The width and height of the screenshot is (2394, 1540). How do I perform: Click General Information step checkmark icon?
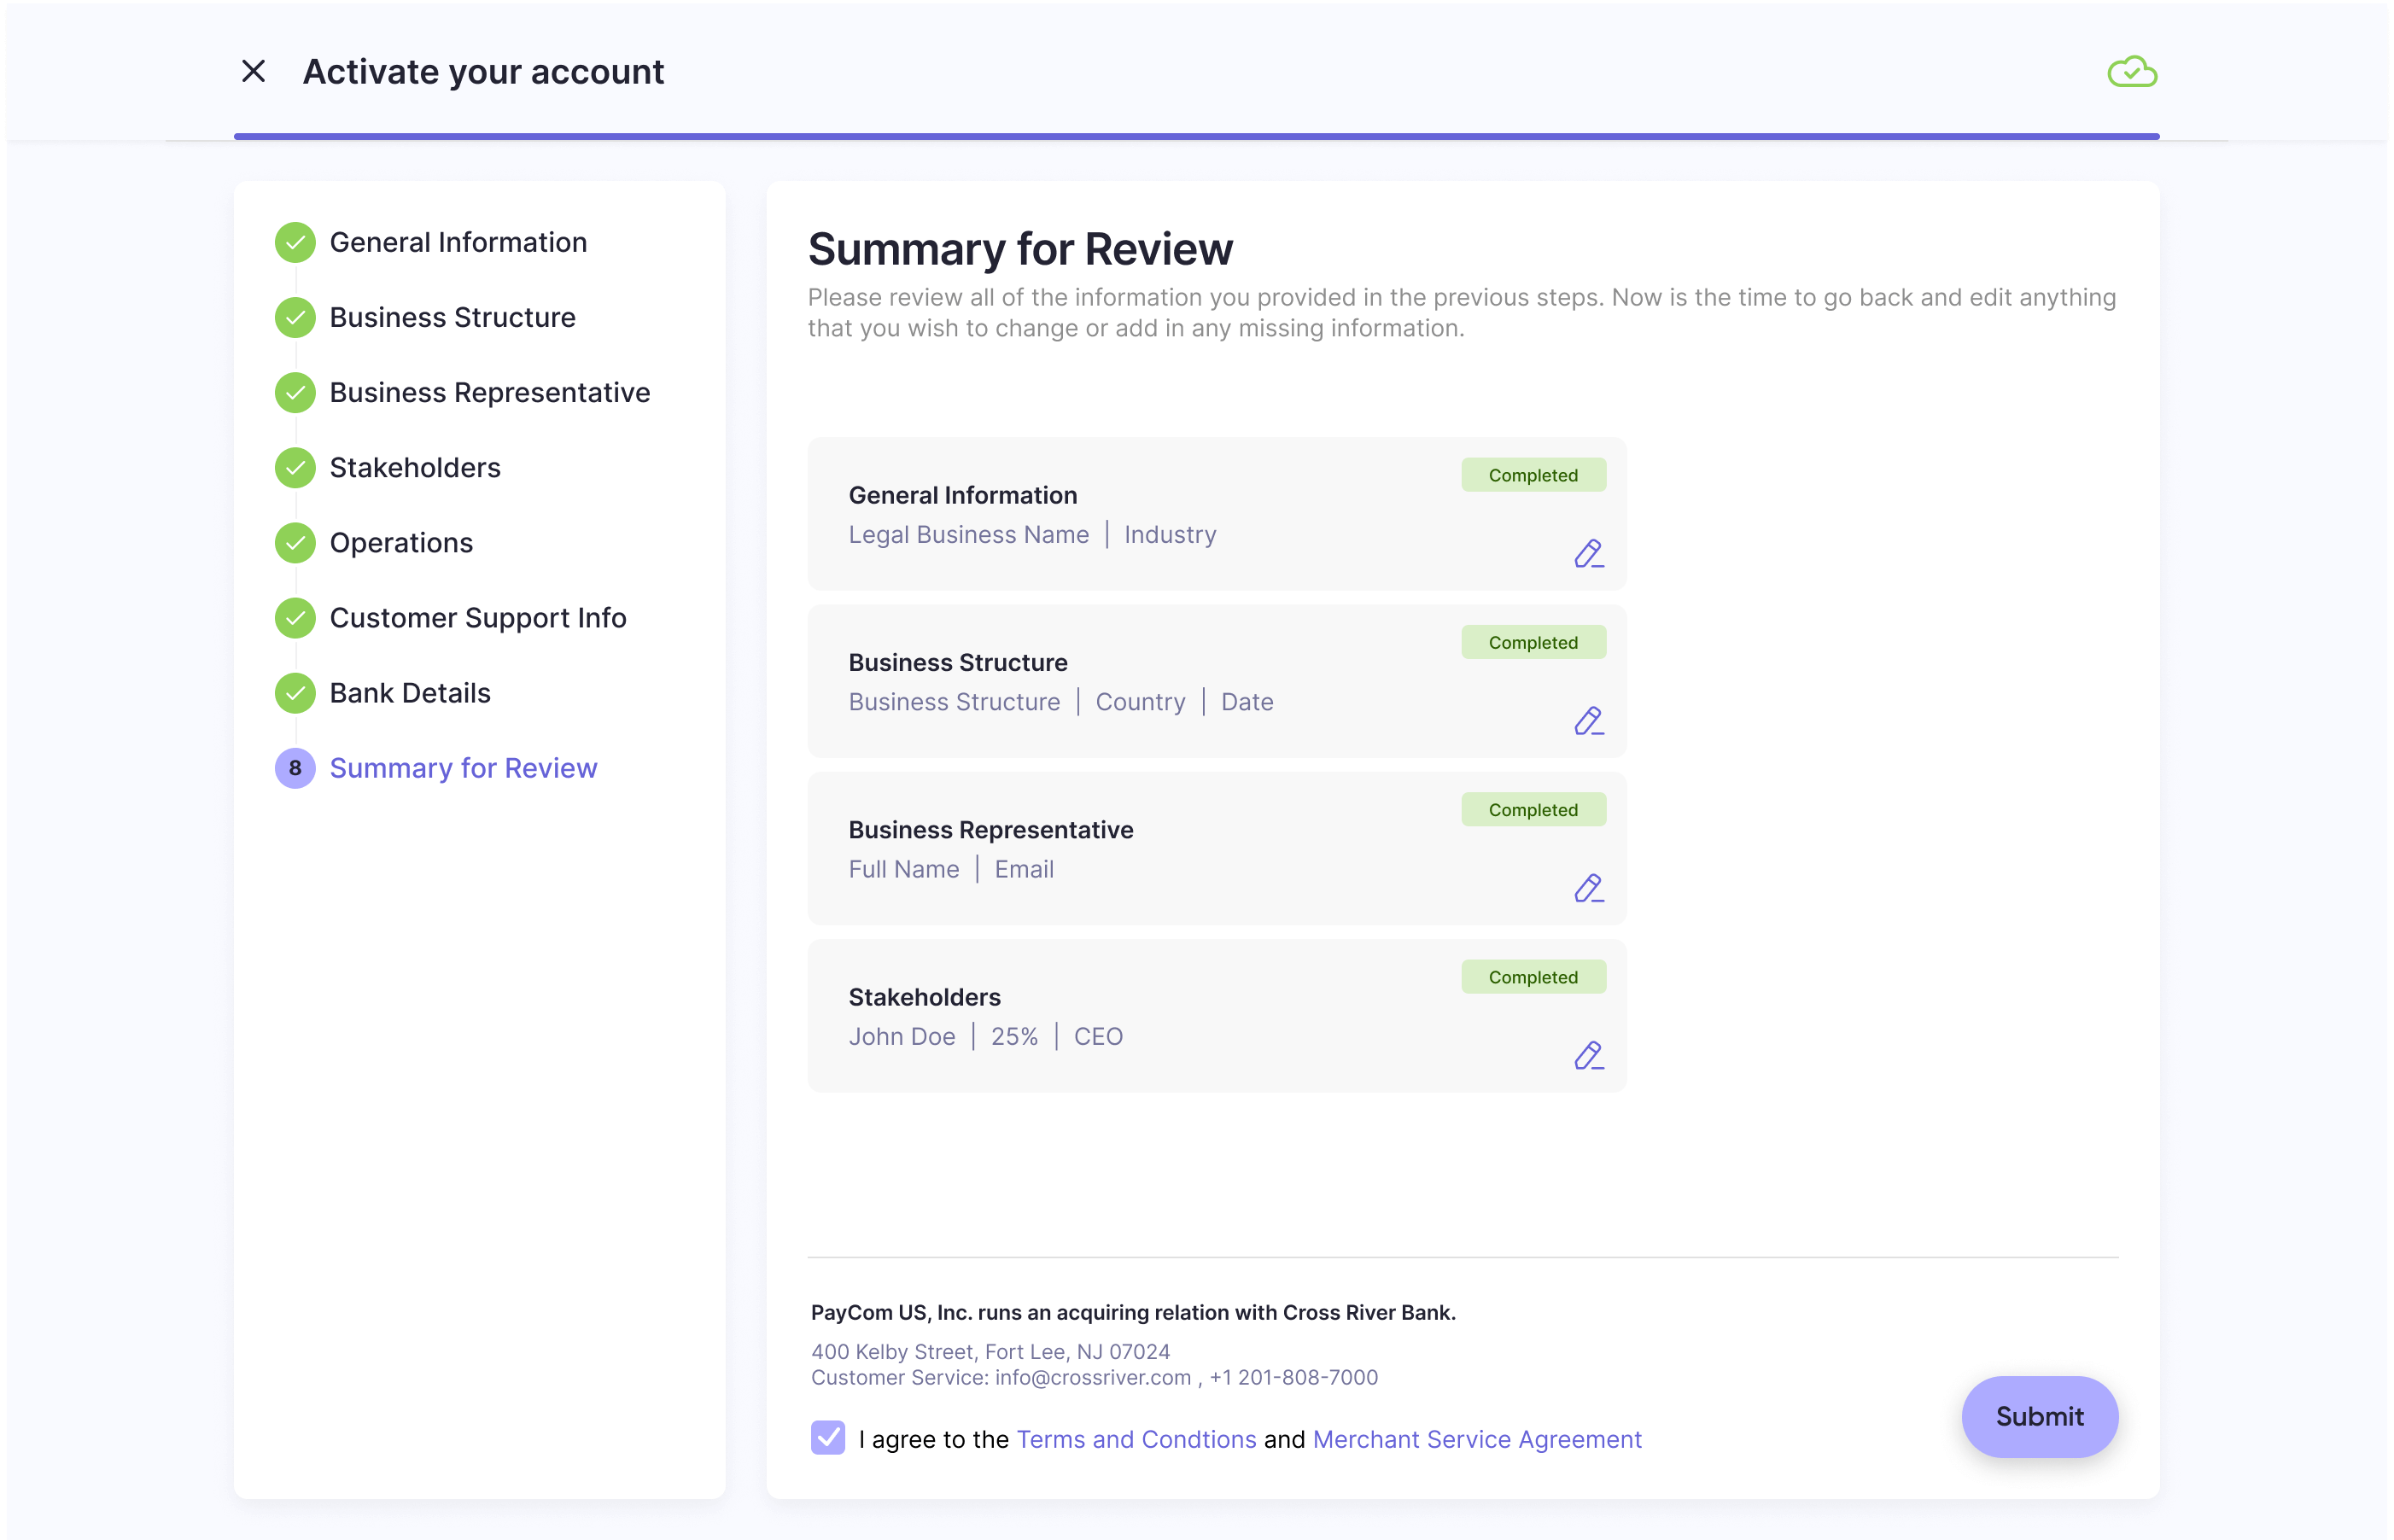[x=295, y=242]
